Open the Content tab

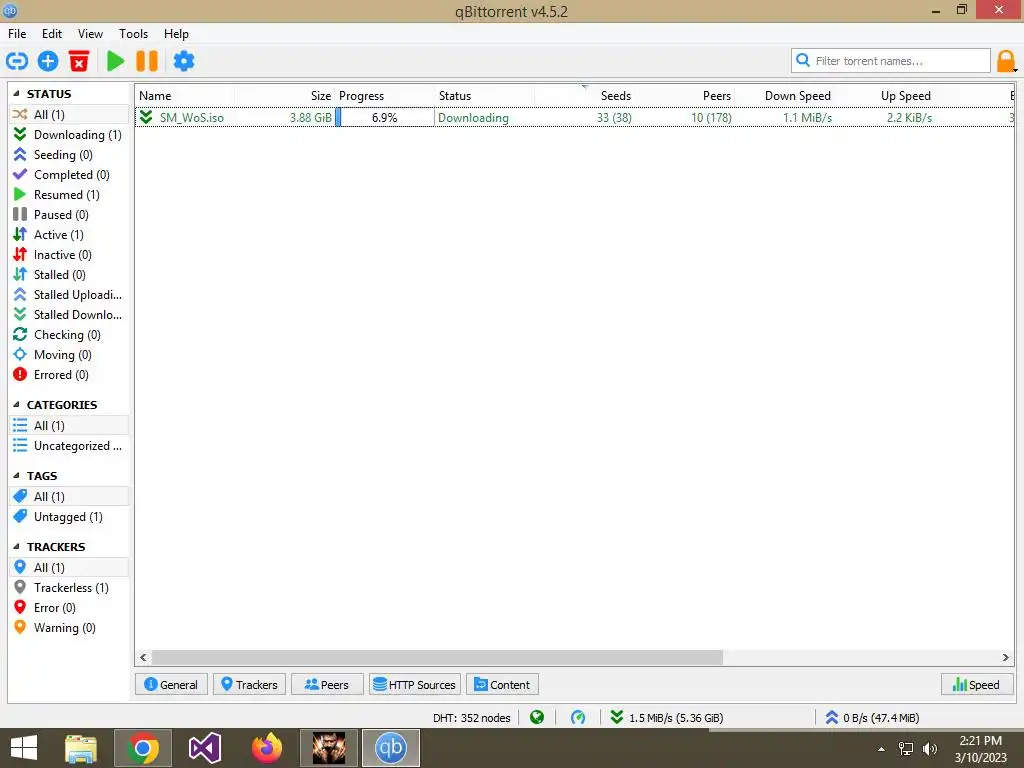pyautogui.click(x=502, y=684)
